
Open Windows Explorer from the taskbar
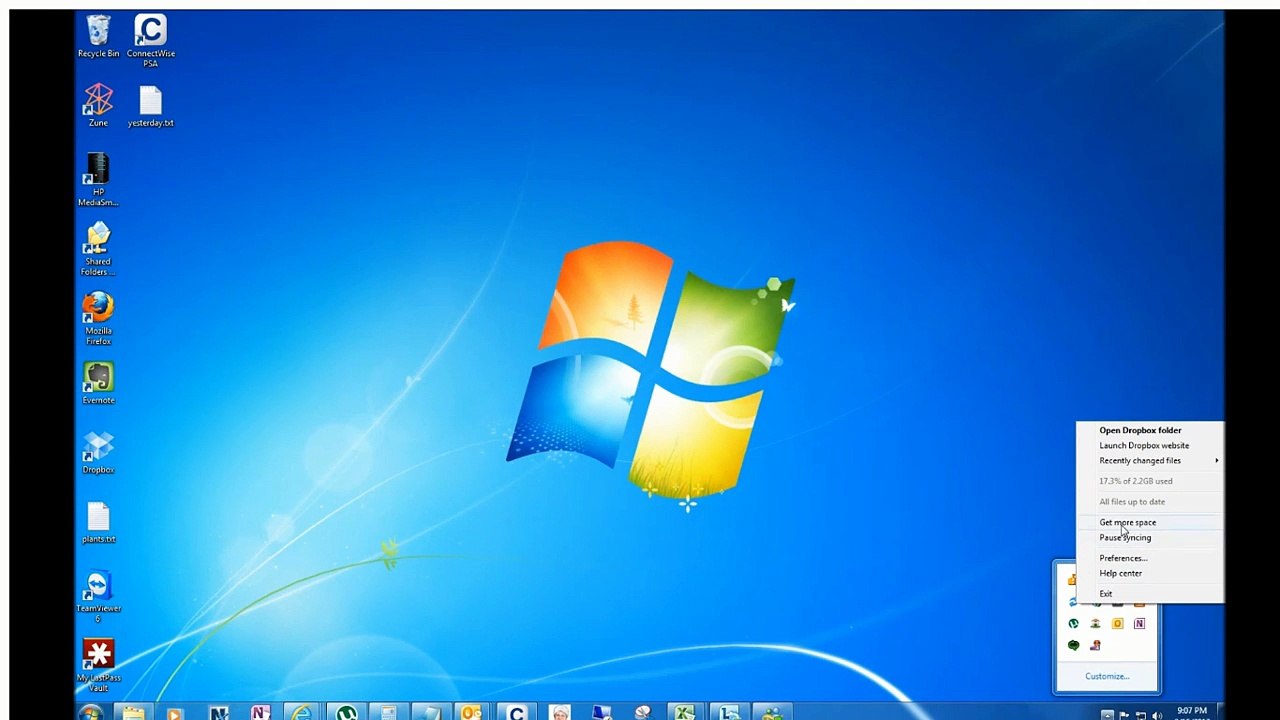(x=133, y=712)
